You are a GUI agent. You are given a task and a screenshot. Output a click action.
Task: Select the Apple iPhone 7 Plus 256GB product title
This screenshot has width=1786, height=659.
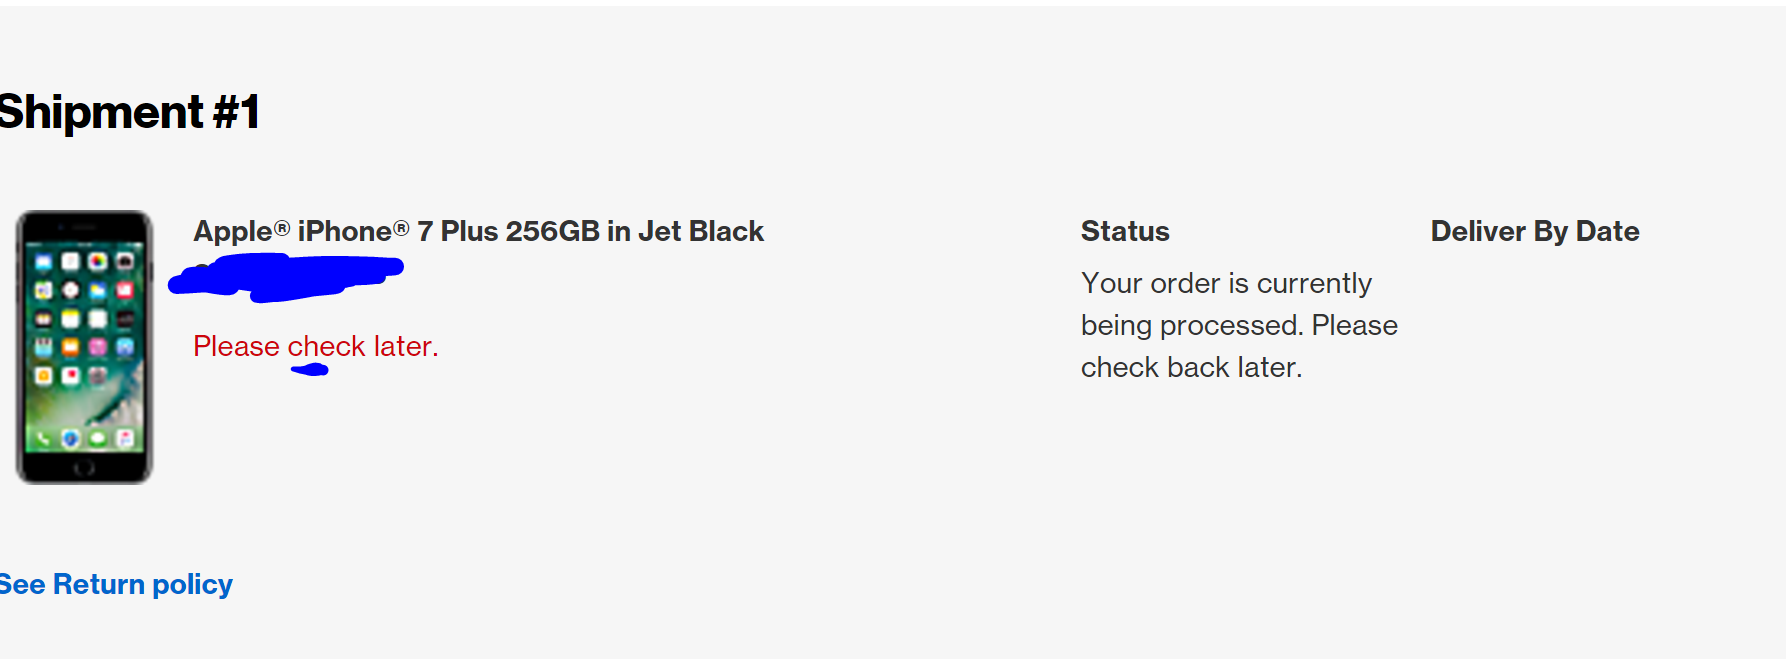click(478, 231)
